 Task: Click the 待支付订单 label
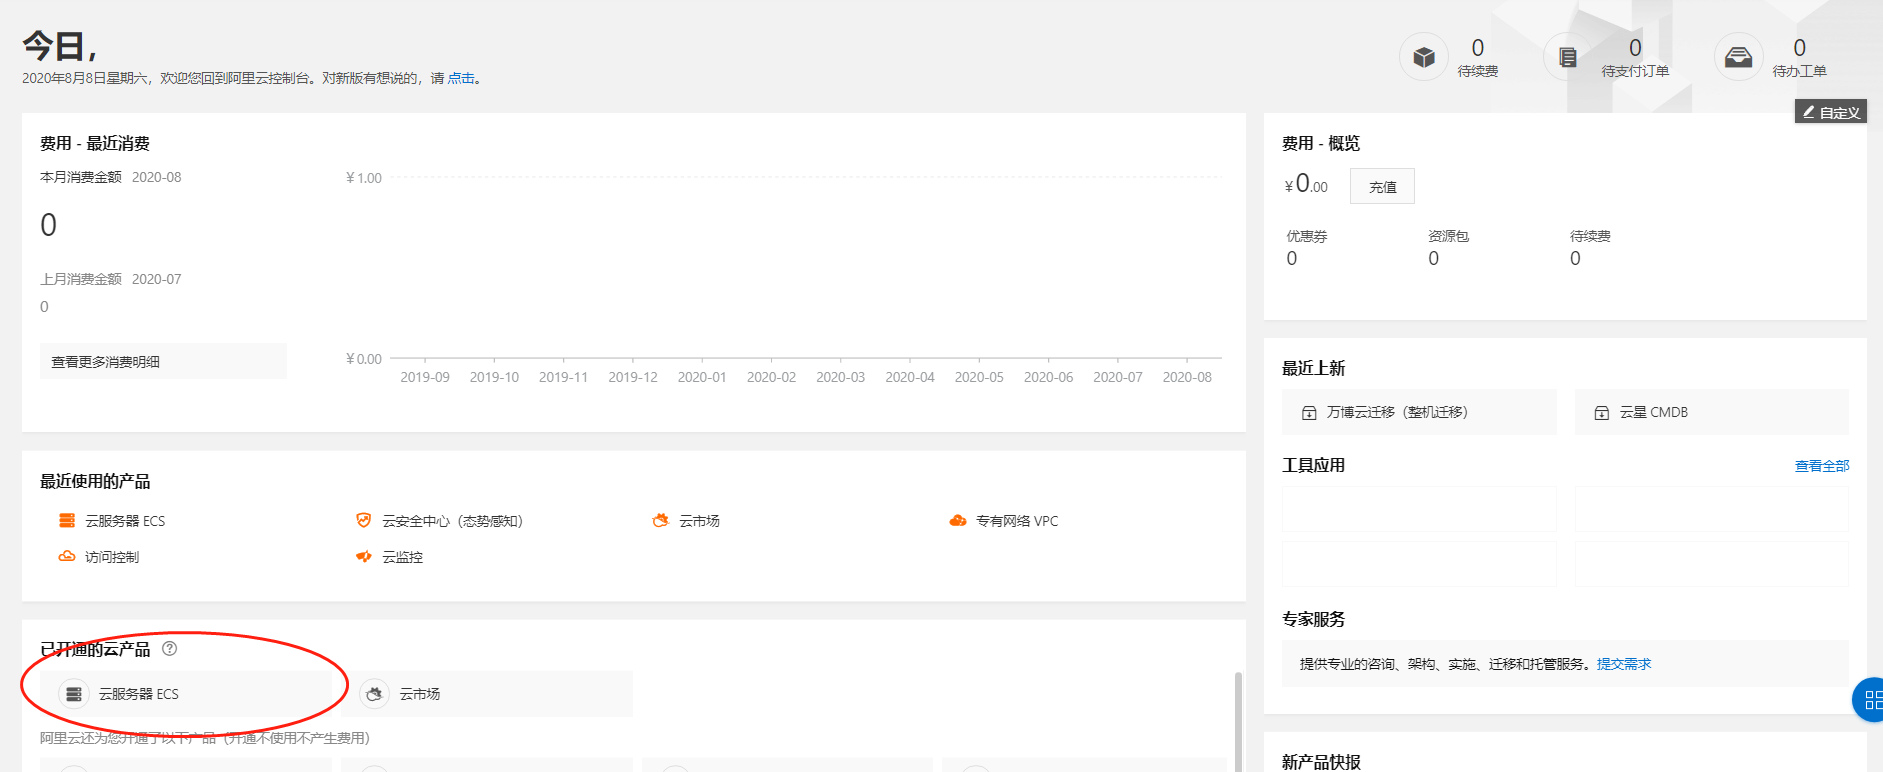pos(1635,71)
